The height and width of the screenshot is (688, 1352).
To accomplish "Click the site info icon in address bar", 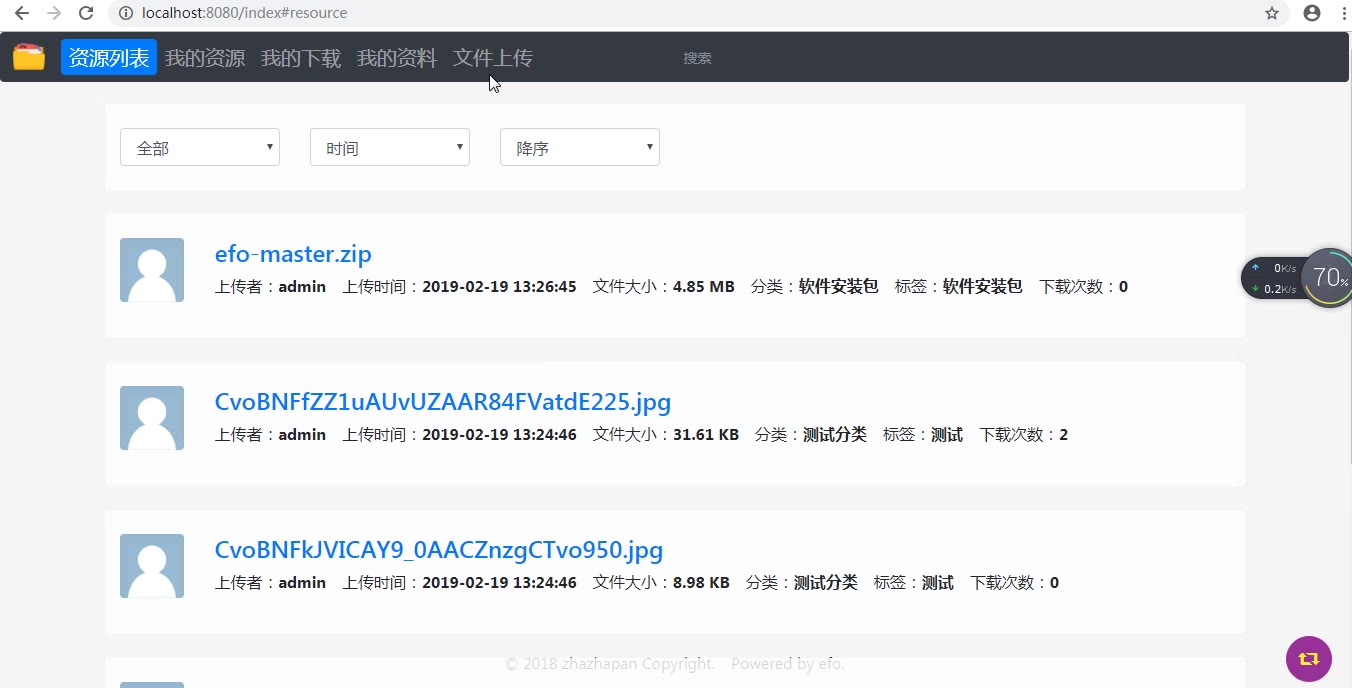I will coord(126,13).
